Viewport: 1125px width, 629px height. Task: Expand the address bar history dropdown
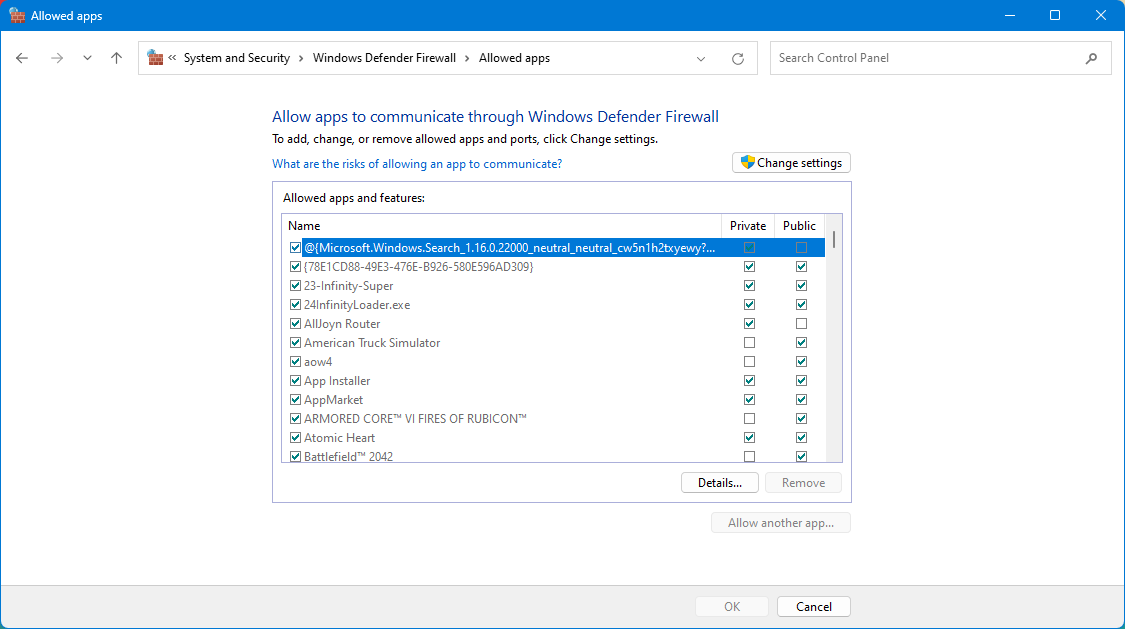click(701, 59)
